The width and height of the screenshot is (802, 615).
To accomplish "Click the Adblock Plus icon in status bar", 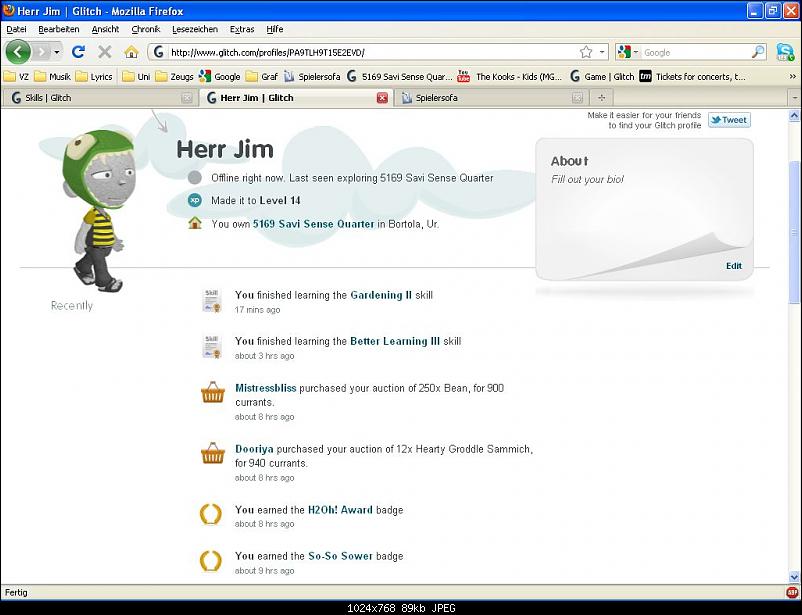I will [x=792, y=593].
